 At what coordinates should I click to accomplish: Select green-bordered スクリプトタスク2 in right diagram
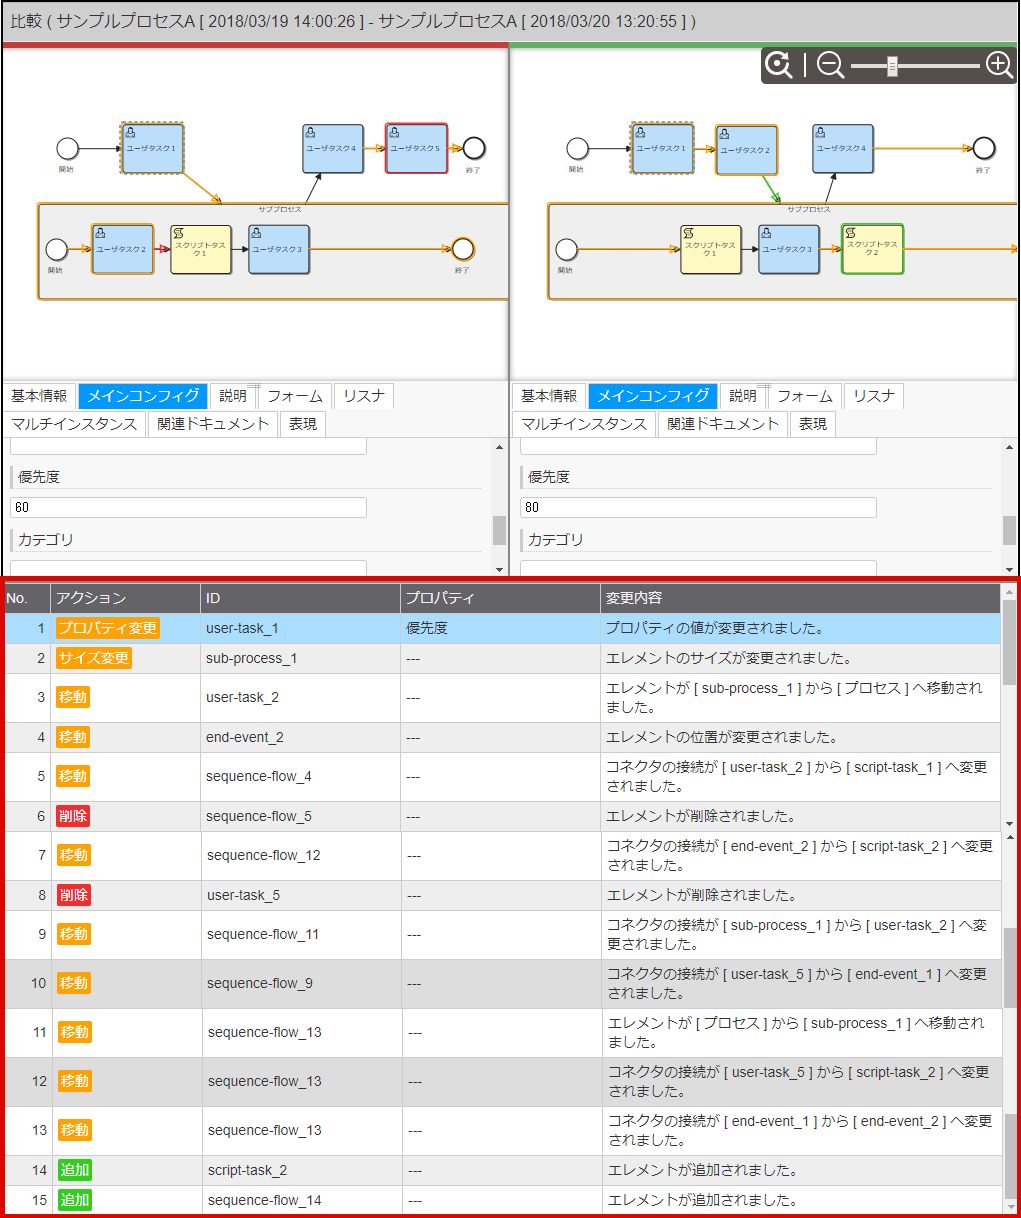point(872,249)
